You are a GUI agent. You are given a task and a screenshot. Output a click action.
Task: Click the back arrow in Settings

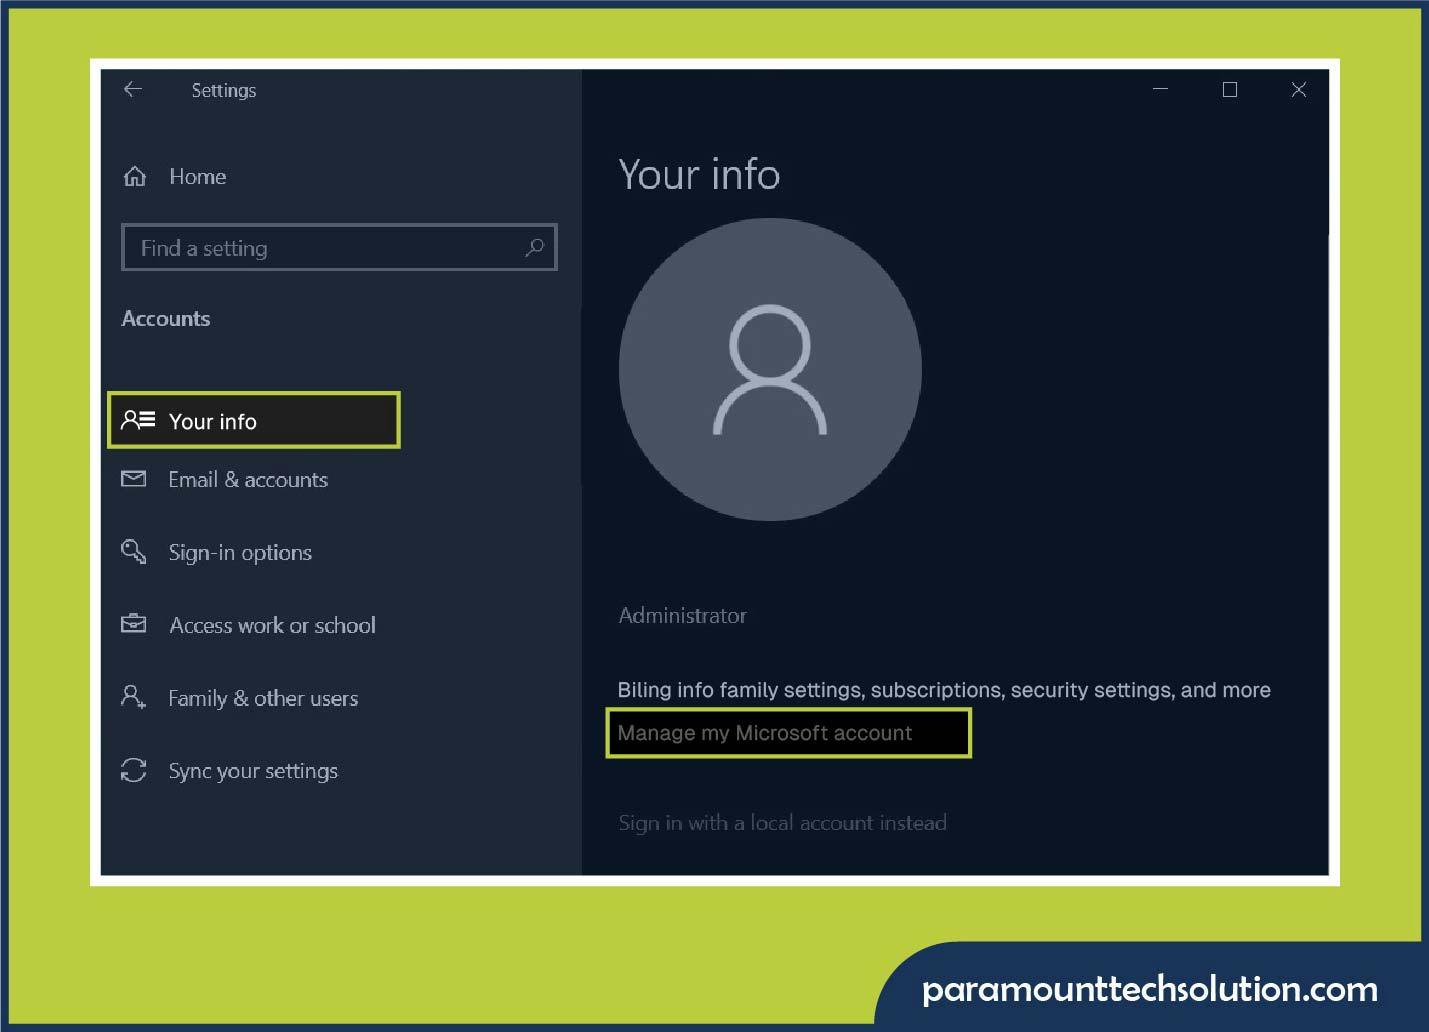[133, 89]
